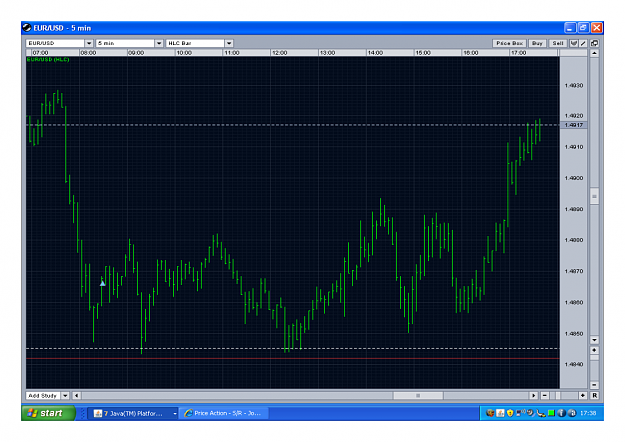This screenshot has width=625, height=442.
Task: Click the lower dashed horizontal line
Action: click(x=293, y=348)
